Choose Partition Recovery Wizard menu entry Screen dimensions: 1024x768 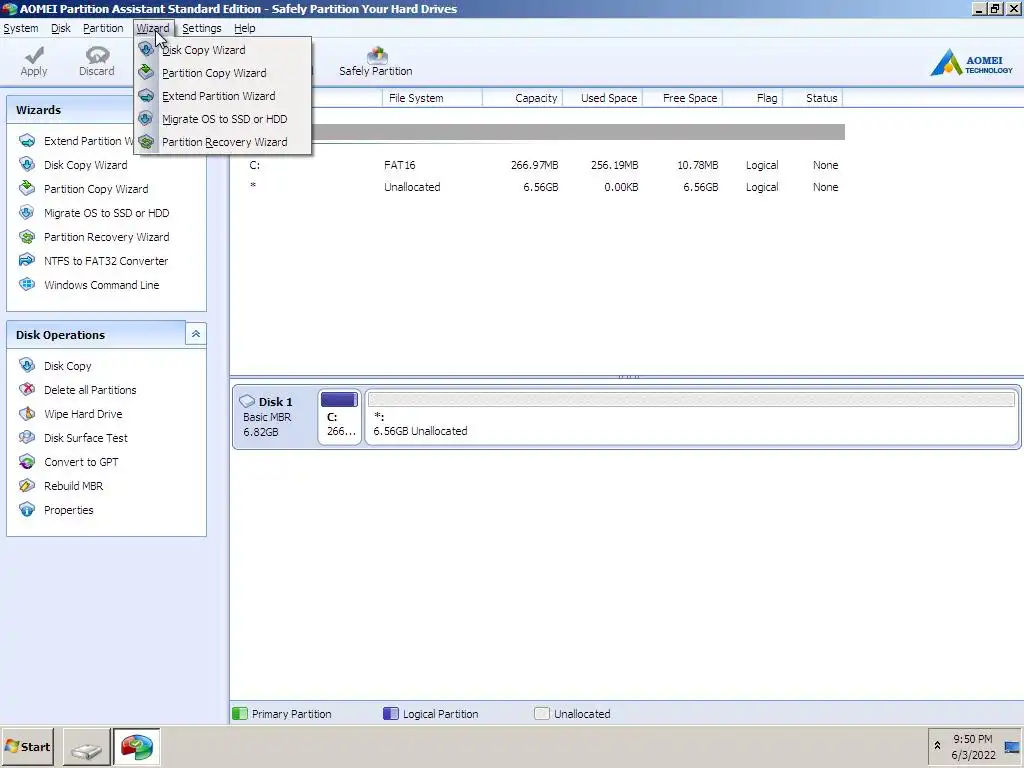[223, 142]
